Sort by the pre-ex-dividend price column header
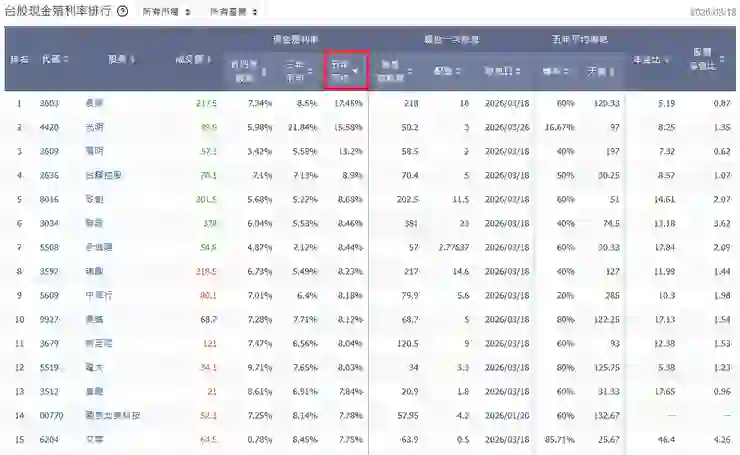Screen dimensions: 740x455 click(396, 71)
